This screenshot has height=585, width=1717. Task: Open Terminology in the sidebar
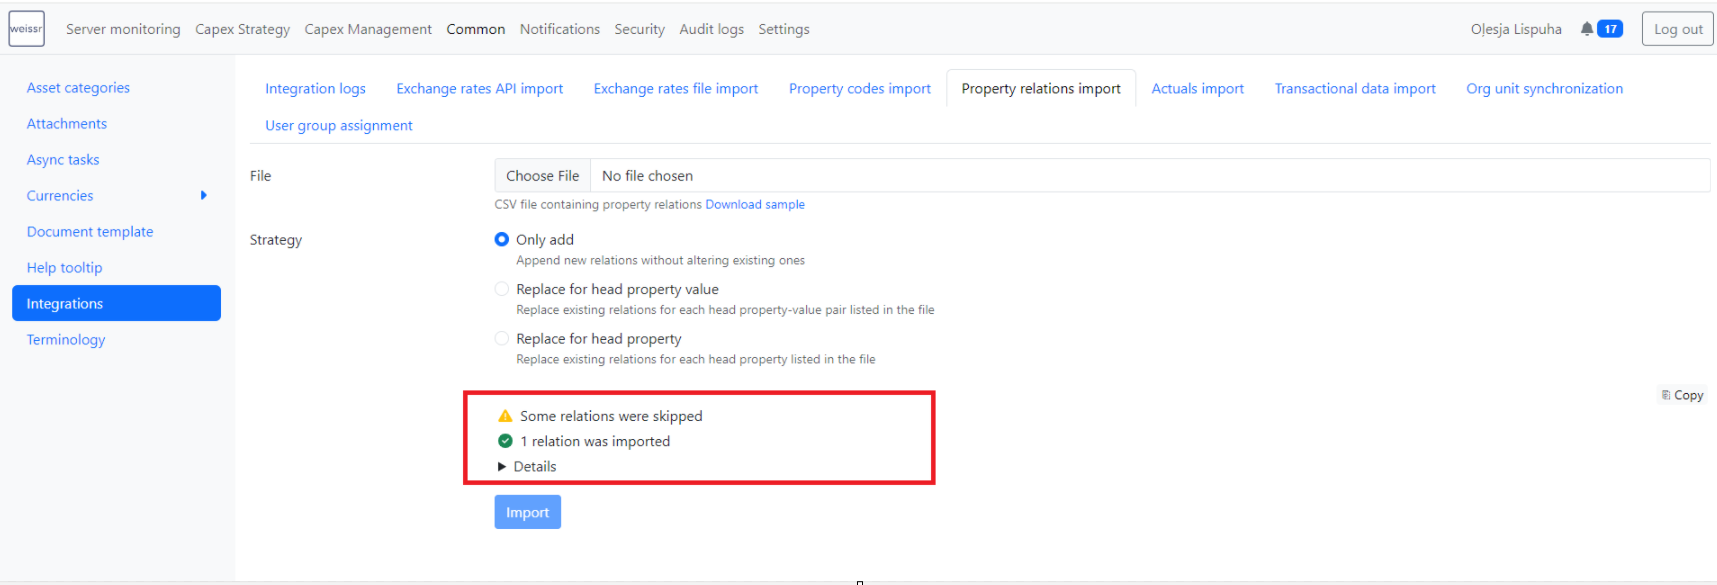point(66,340)
